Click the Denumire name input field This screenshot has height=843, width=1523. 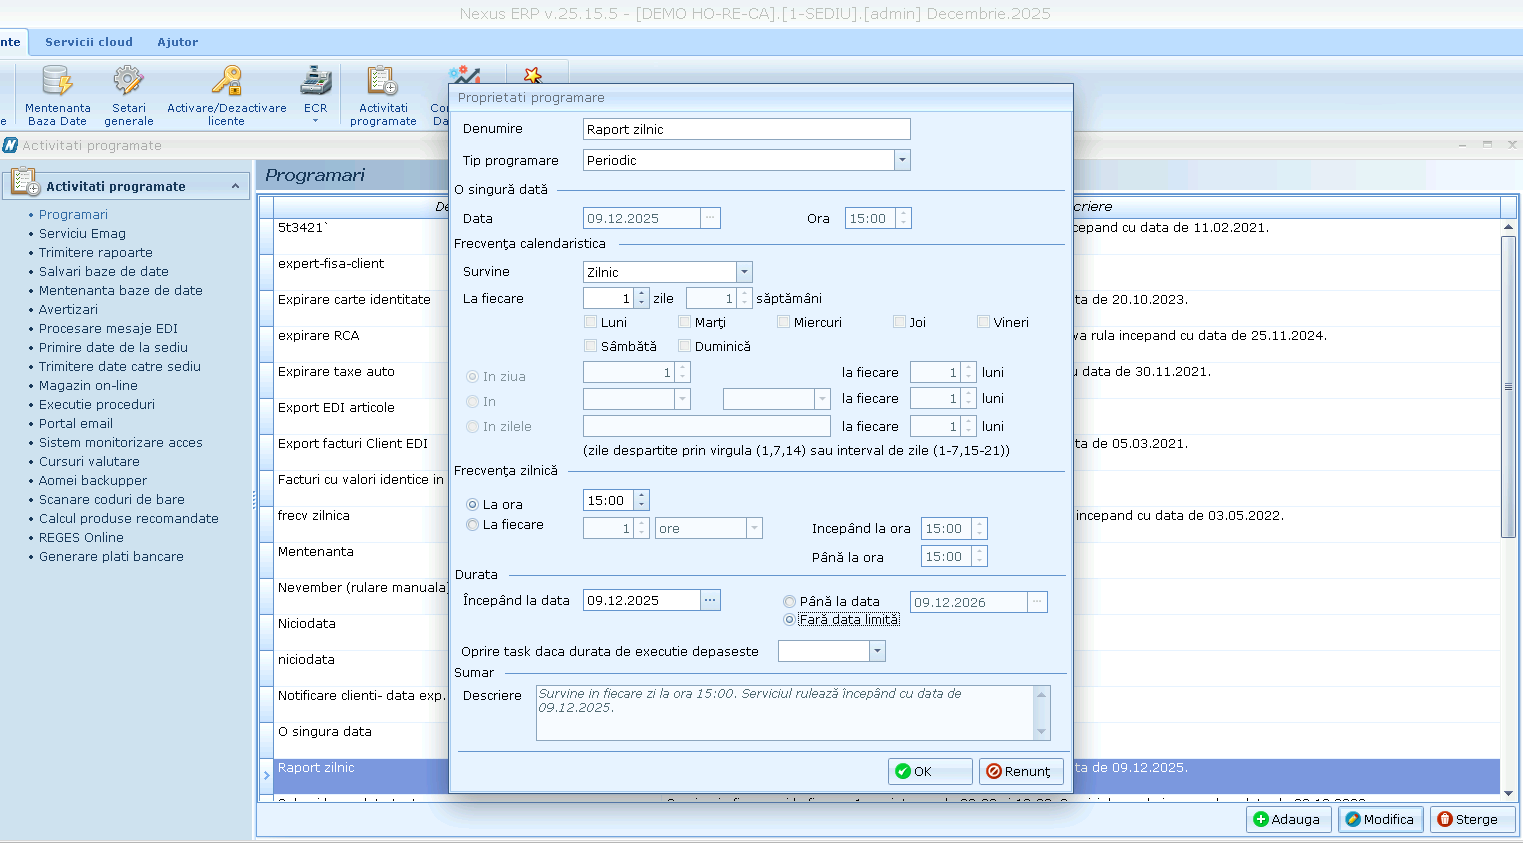(x=746, y=129)
